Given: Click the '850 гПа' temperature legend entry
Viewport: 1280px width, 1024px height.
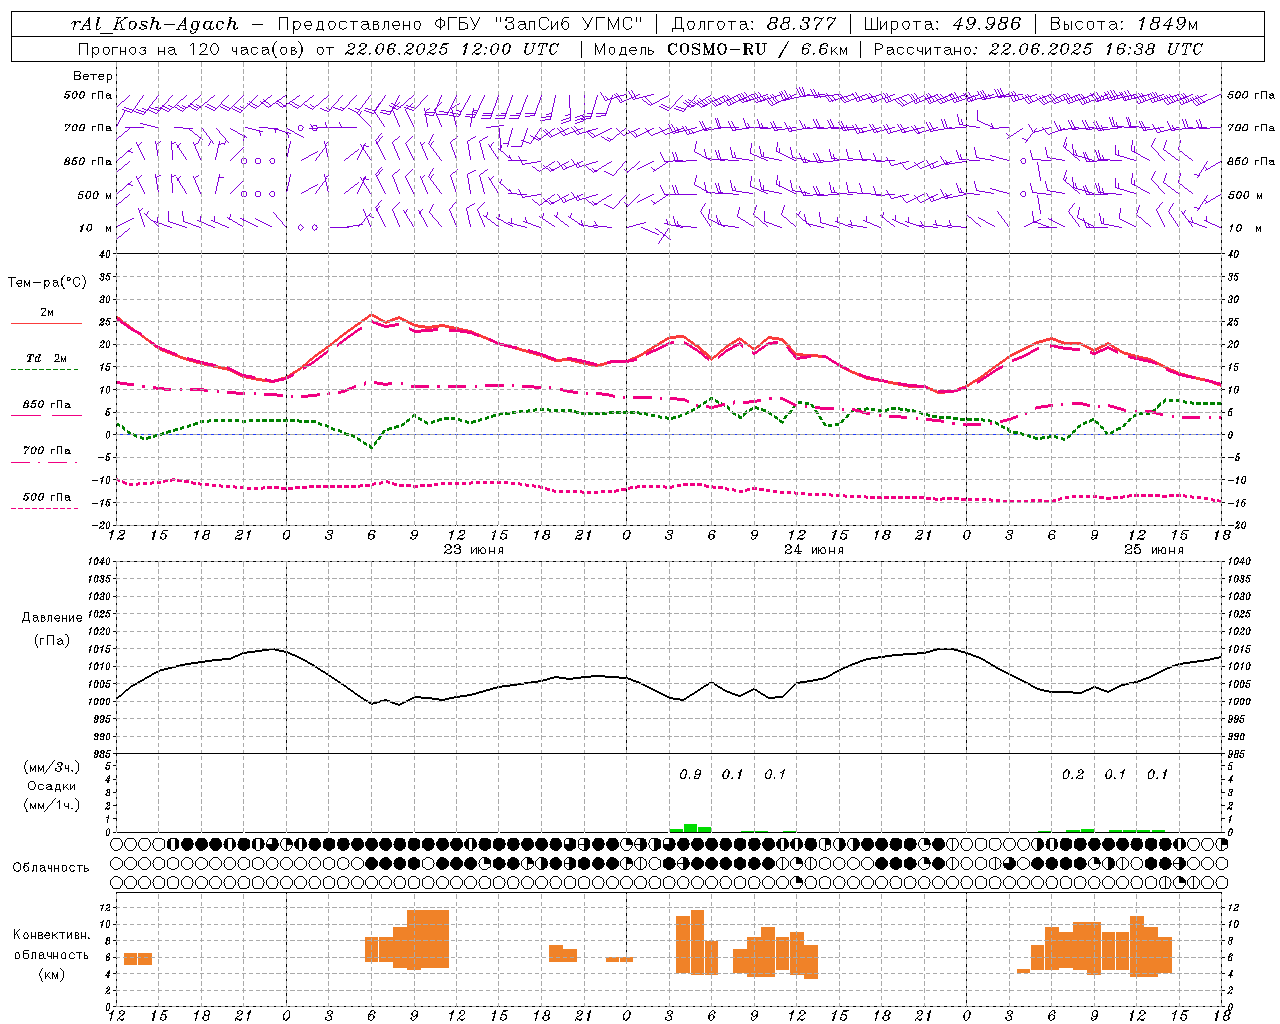Looking at the screenshot, I should [46, 405].
